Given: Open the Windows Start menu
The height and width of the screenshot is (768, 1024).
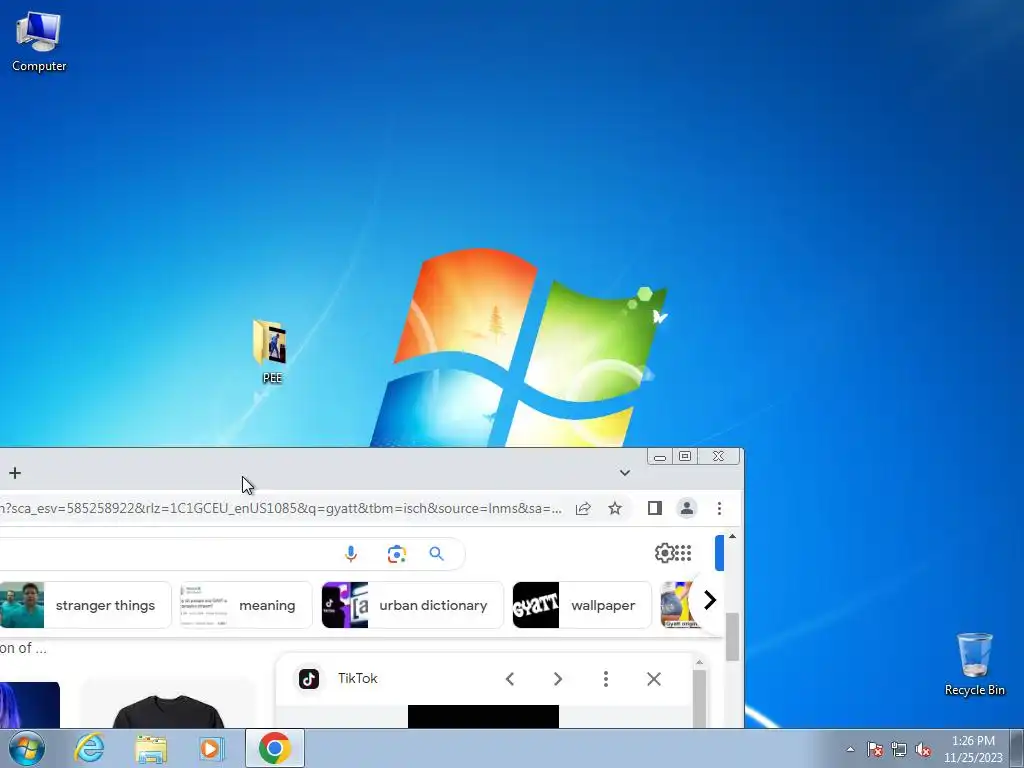Looking at the screenshot, I should [27, 748].
